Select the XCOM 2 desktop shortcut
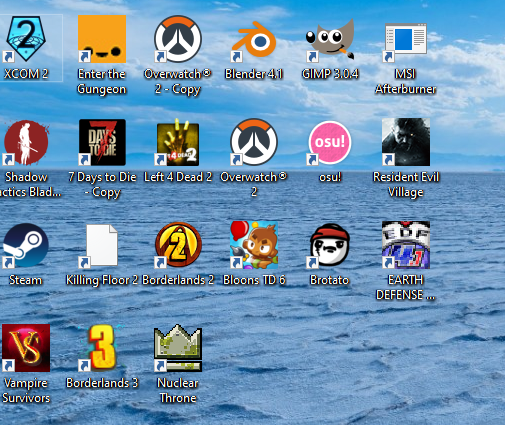This screenshot has height=425, width=505. pos(26,39)
